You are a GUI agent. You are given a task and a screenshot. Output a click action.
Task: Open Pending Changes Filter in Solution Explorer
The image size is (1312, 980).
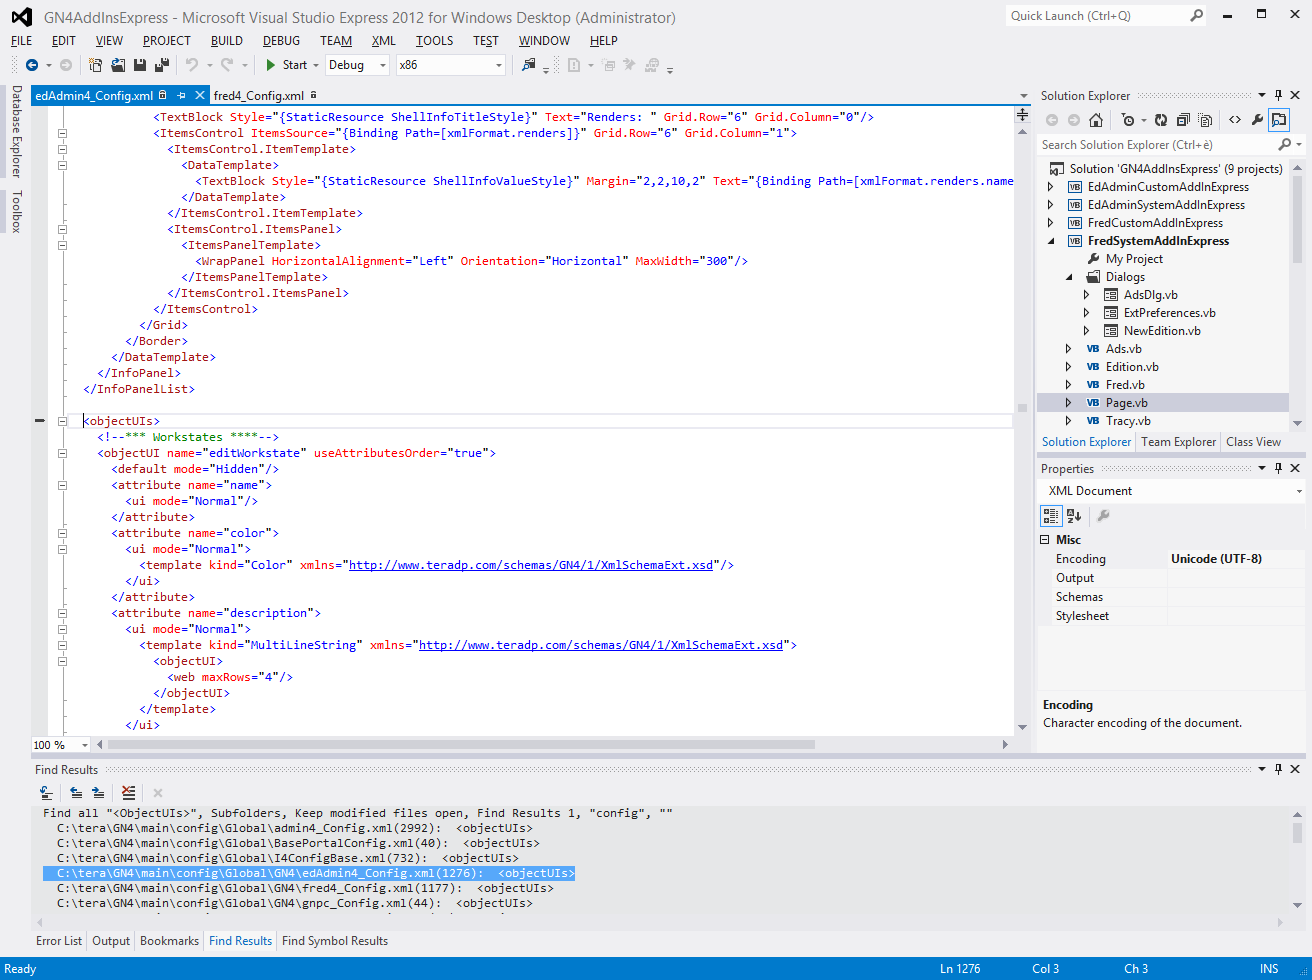1129,120
